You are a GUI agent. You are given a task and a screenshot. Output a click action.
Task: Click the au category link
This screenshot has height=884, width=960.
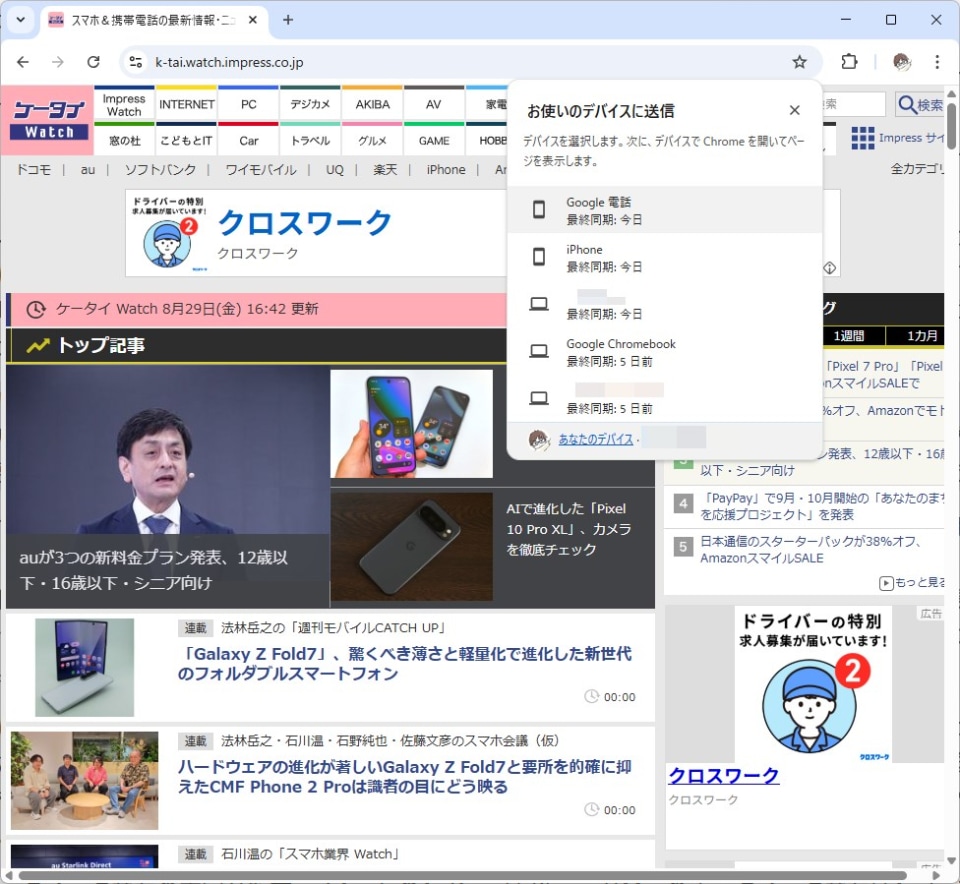pos(88,170)
